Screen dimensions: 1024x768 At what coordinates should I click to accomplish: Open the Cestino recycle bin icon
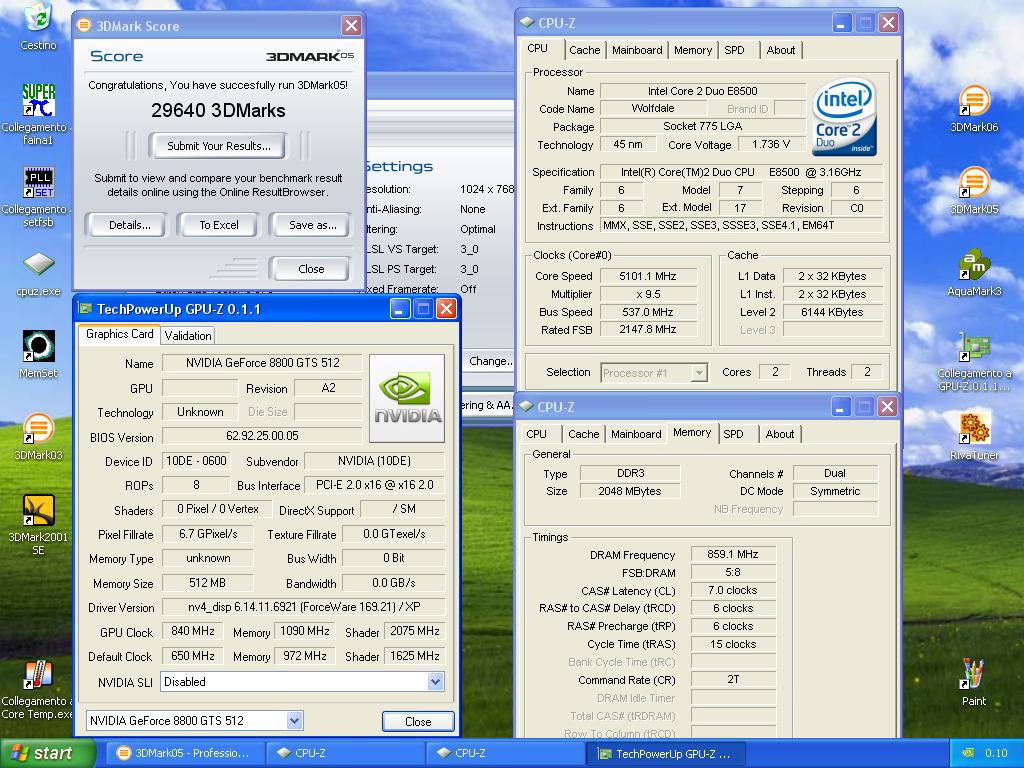[x=38, y=26]
